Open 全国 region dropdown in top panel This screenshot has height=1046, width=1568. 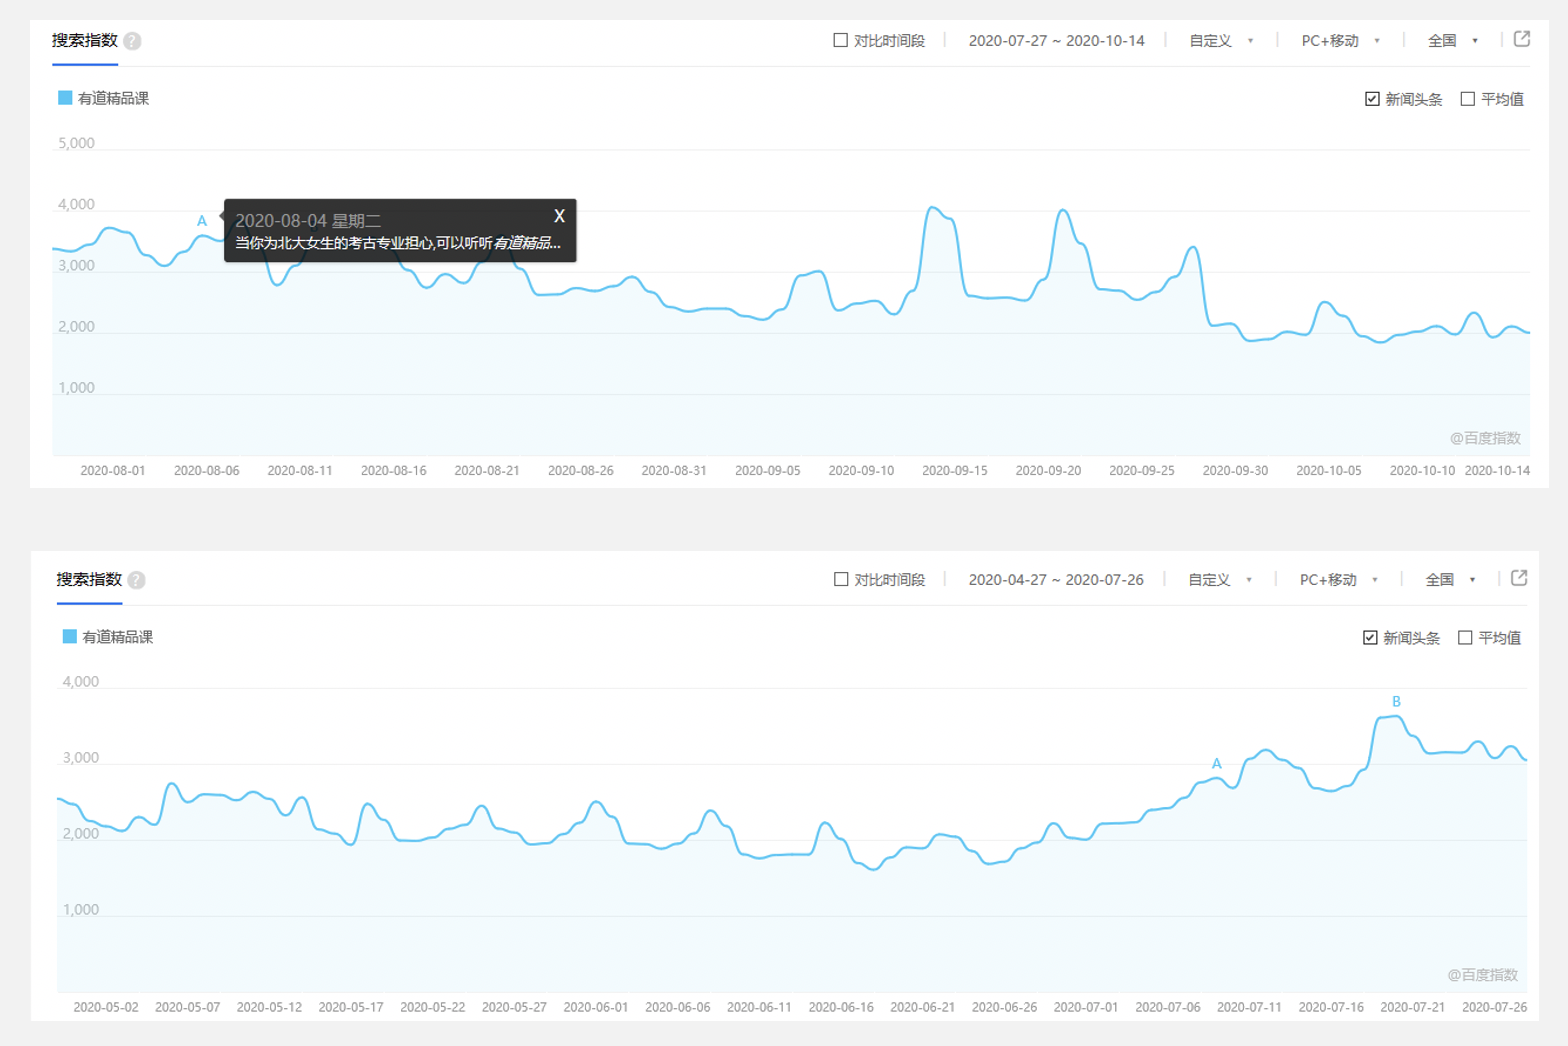[1453, 41]
